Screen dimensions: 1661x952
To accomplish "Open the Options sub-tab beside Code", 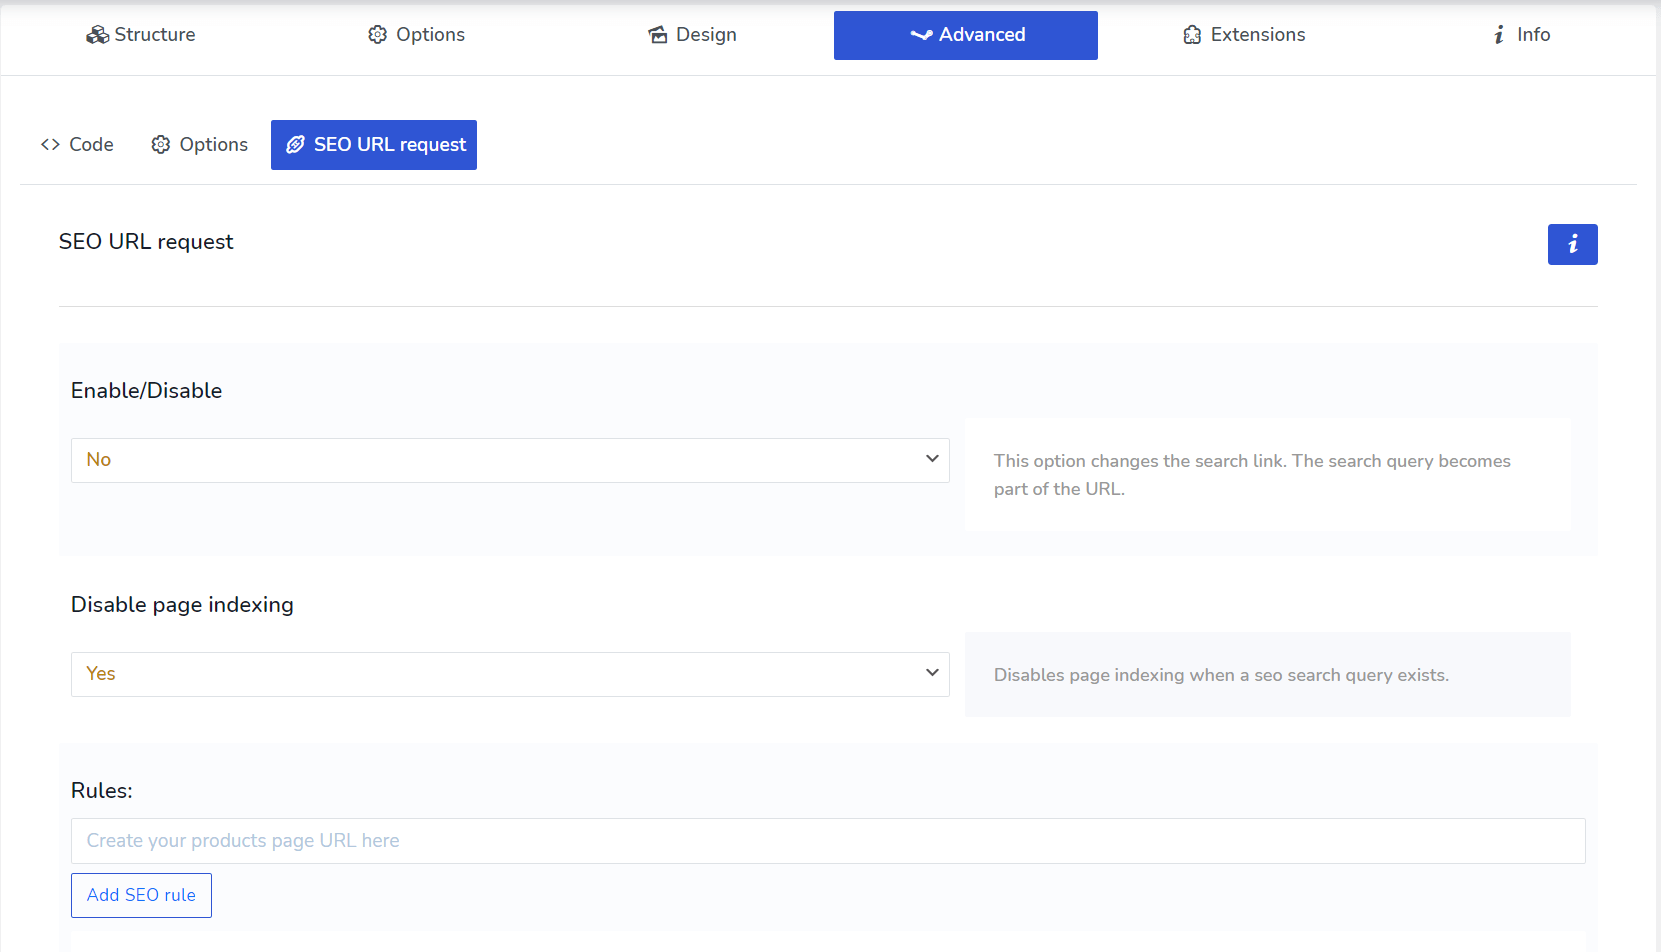I will (x=199, y=145).
